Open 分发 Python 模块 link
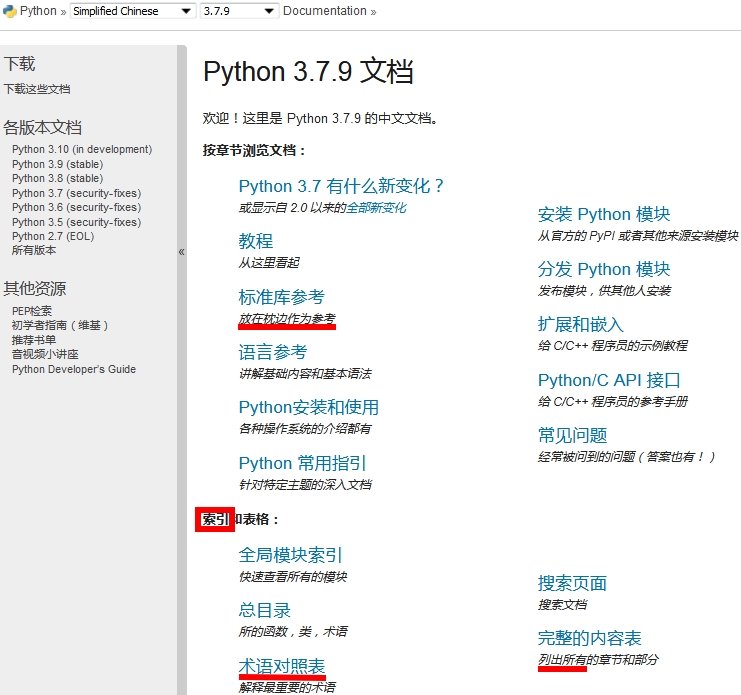Viewport: 741px width, 695px height. pos(604,269)
